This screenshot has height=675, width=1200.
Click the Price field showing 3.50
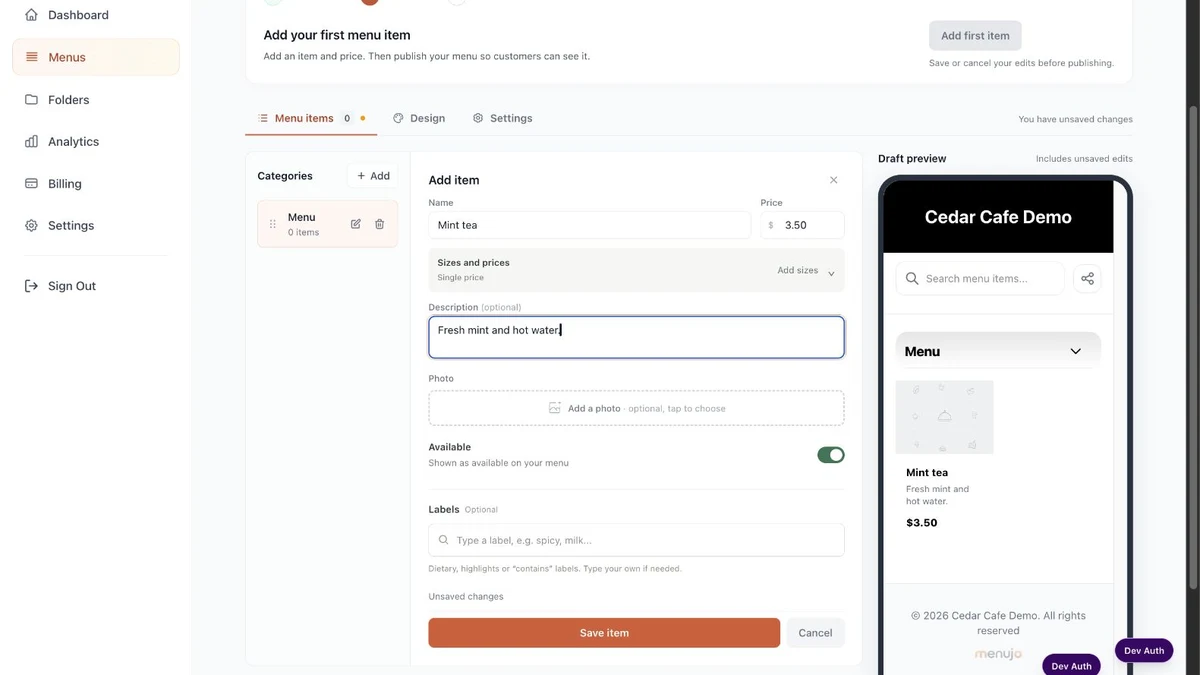(802, 225)
